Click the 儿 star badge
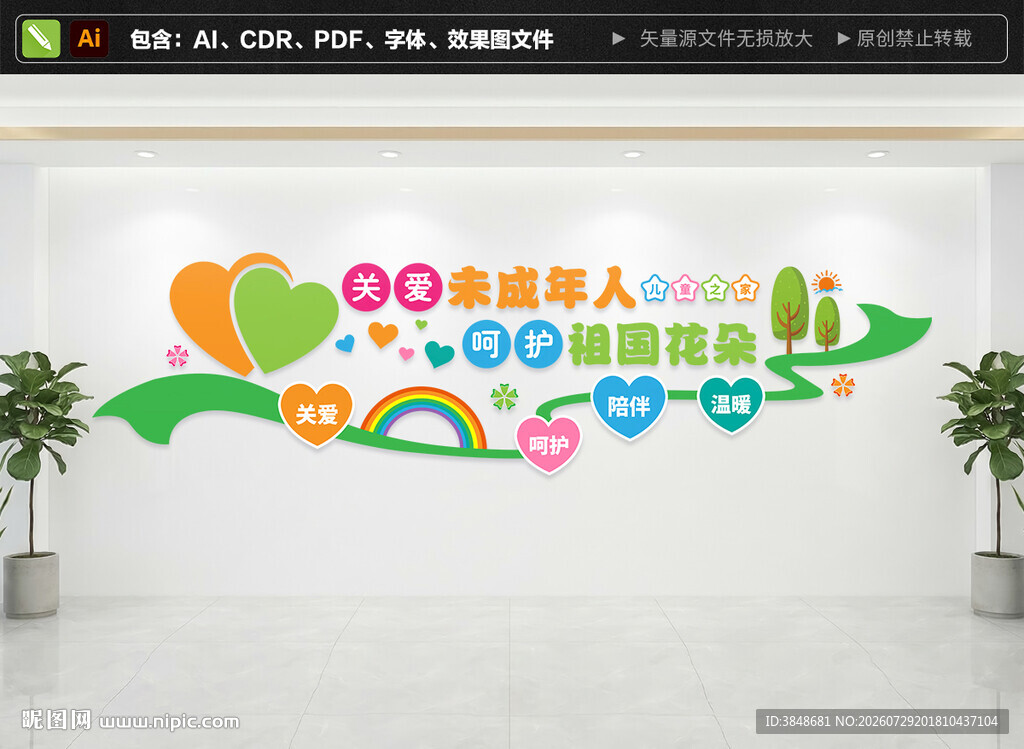The image size is (1024, 749). coord(654,288)
